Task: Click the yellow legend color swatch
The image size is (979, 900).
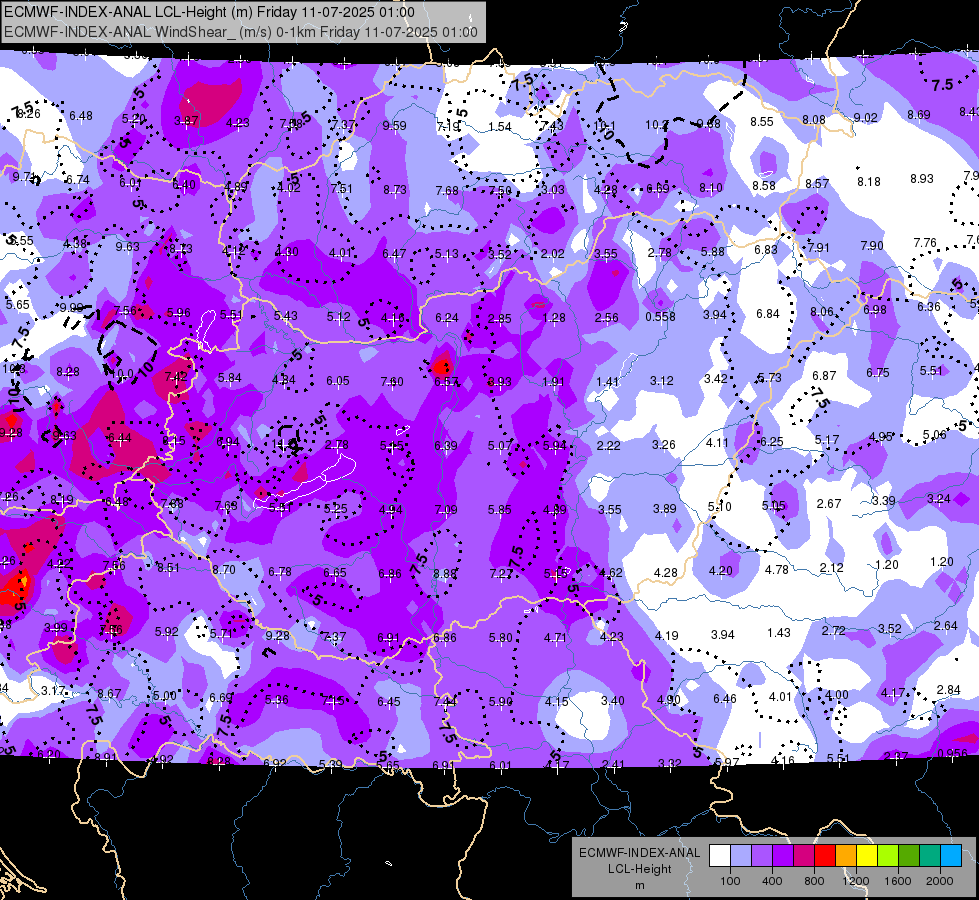Action: [x=867, y=856]
